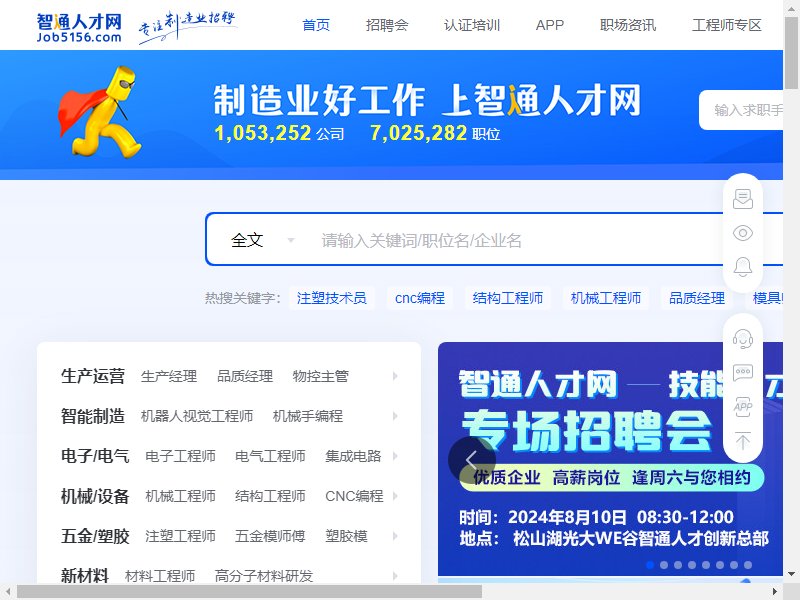Viewport: 800px width, 600px height.
Task: Open the 机械手编程 job link
Action: click(x=308, y=416)
